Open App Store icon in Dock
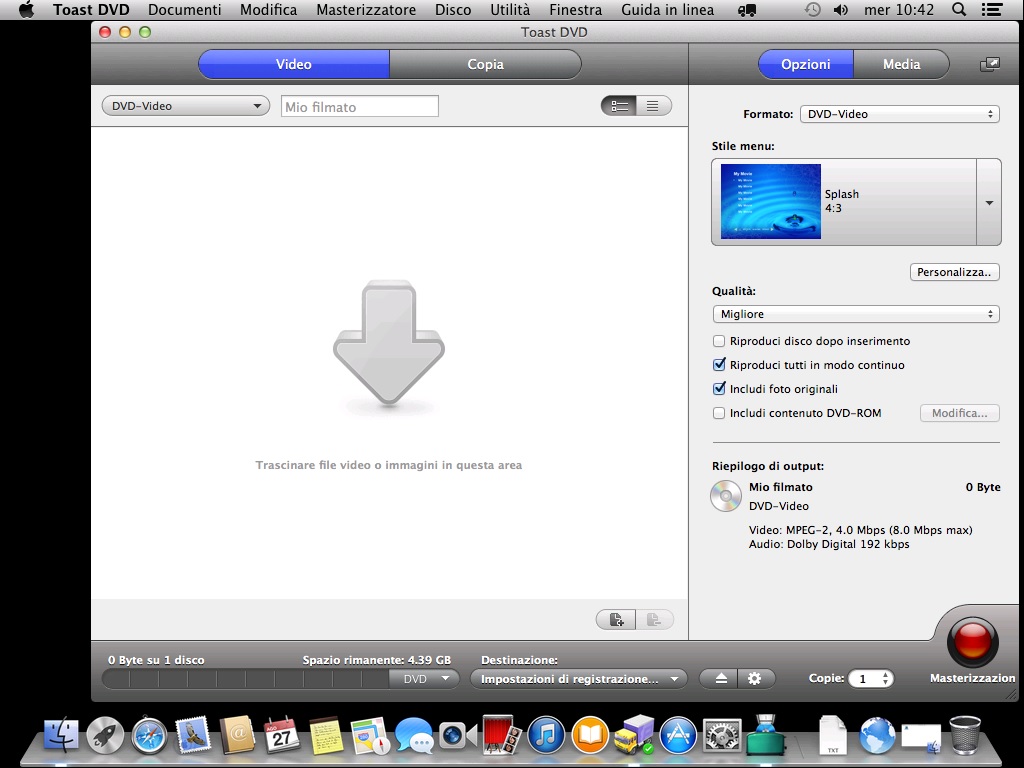This screenshot has height=768, width=1024. (x=678, y=735)
